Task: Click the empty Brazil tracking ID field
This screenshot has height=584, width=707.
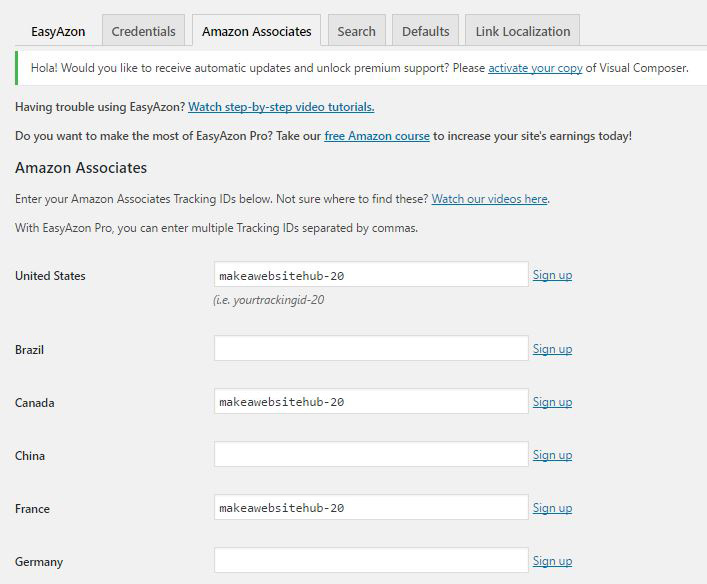Action: pos(371,348)
